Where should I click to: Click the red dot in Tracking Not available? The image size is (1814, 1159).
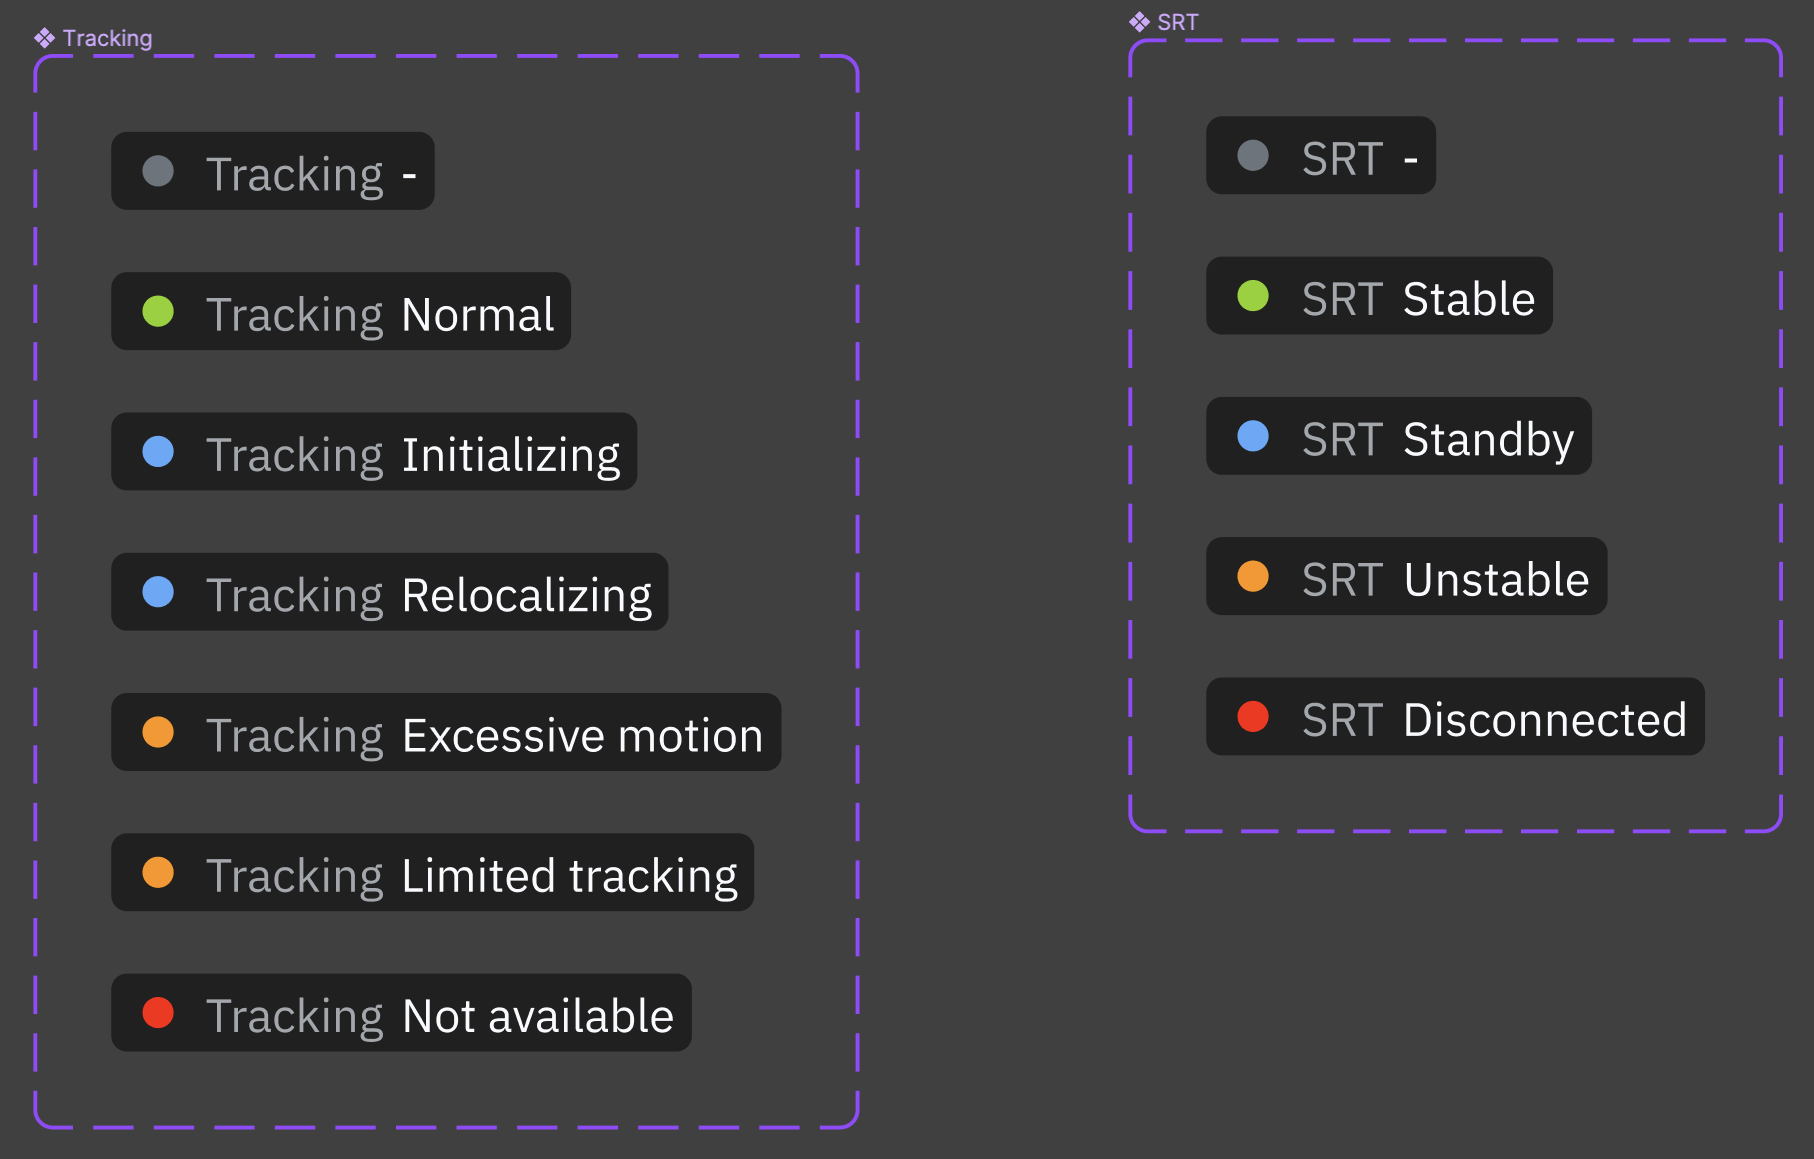click(158, 1013)
